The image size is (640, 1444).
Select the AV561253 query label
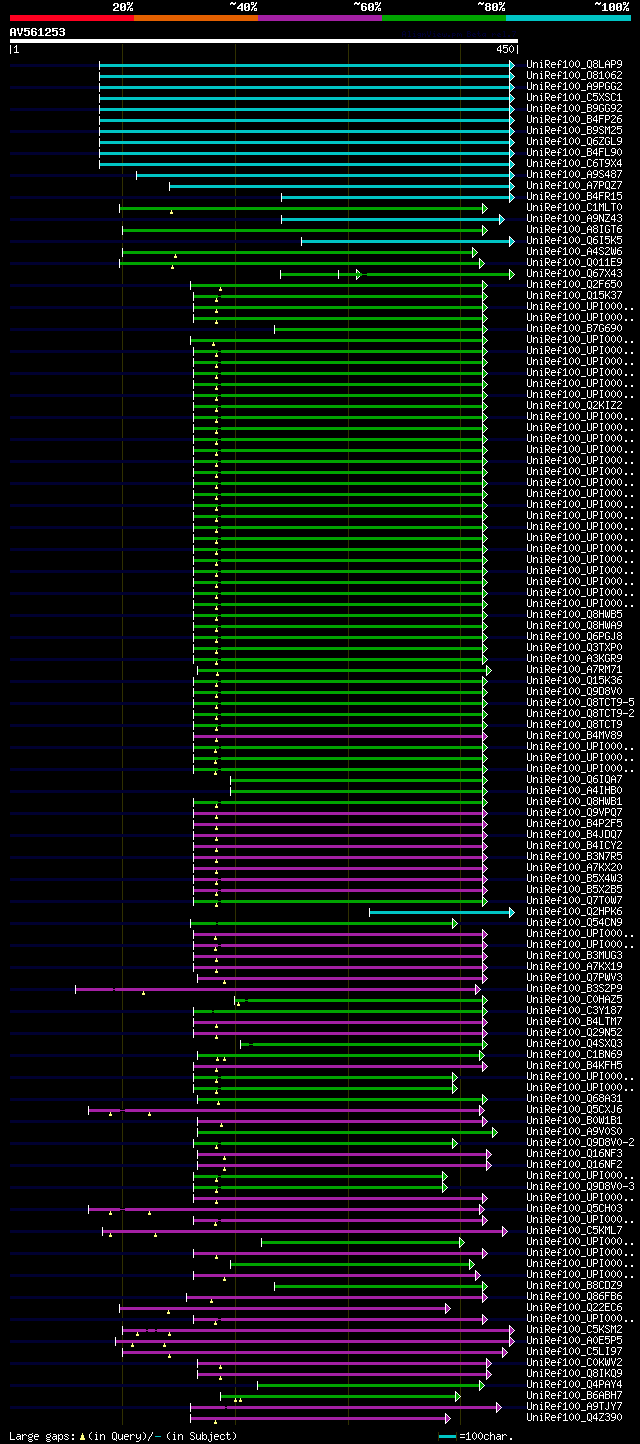(x=38, y=32)
